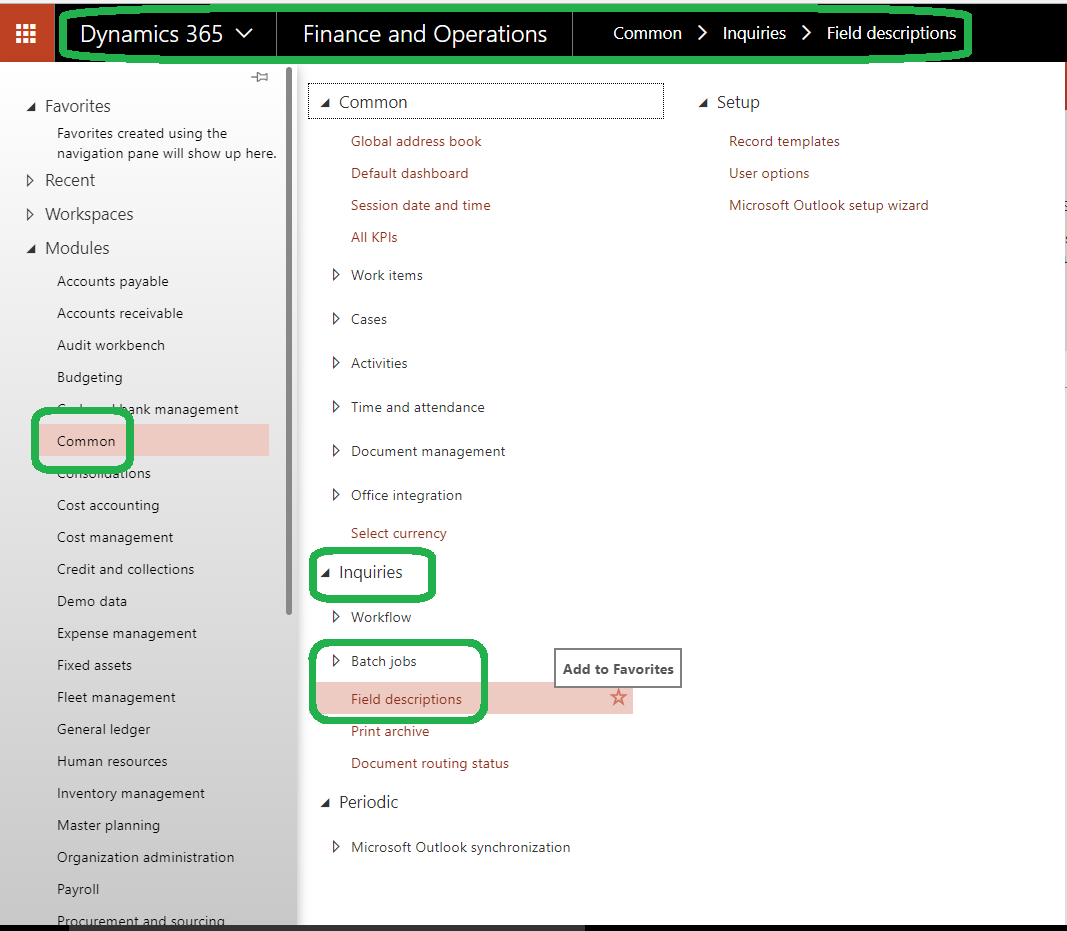This screenshot has width=1067, height=931.
Task: Open Global address book
Action: (x=416, y=142)
